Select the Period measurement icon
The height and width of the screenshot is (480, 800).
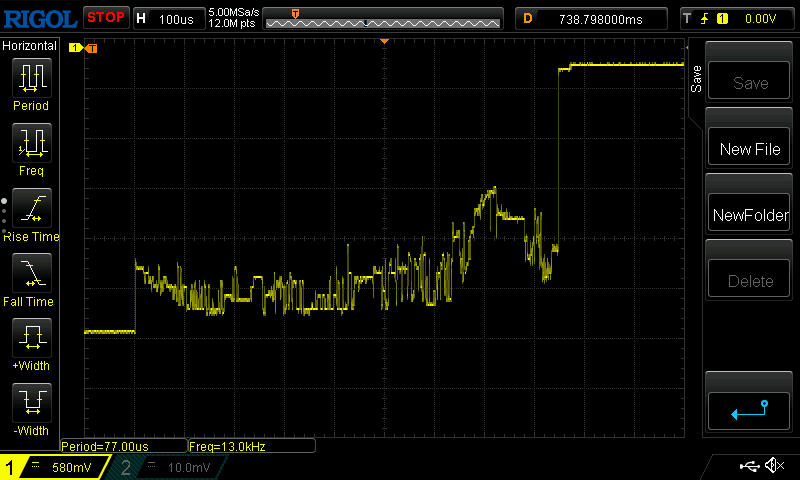point(31,80)
